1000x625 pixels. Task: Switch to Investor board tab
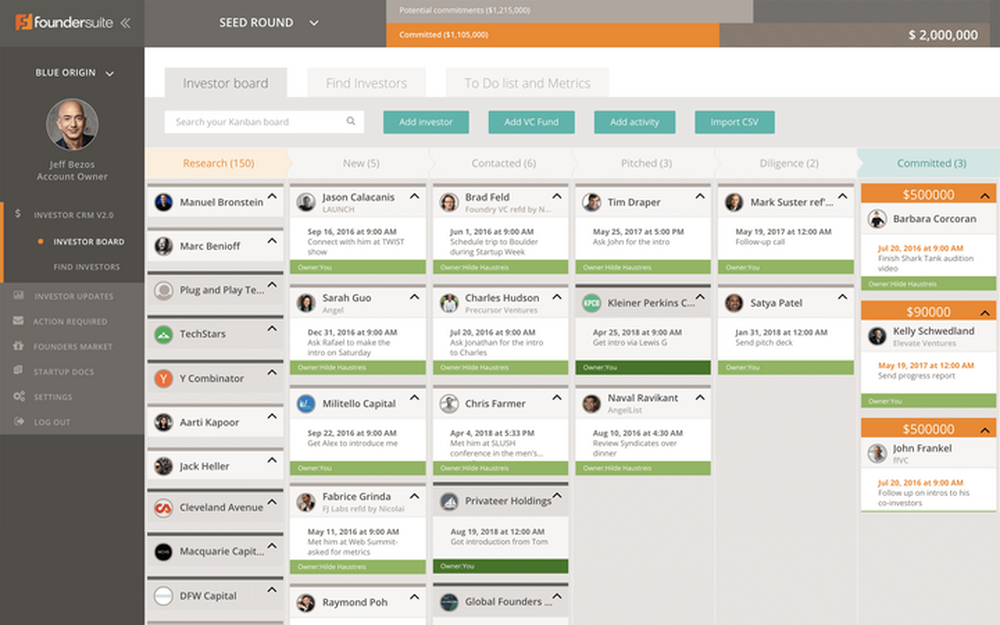(226, 83)
